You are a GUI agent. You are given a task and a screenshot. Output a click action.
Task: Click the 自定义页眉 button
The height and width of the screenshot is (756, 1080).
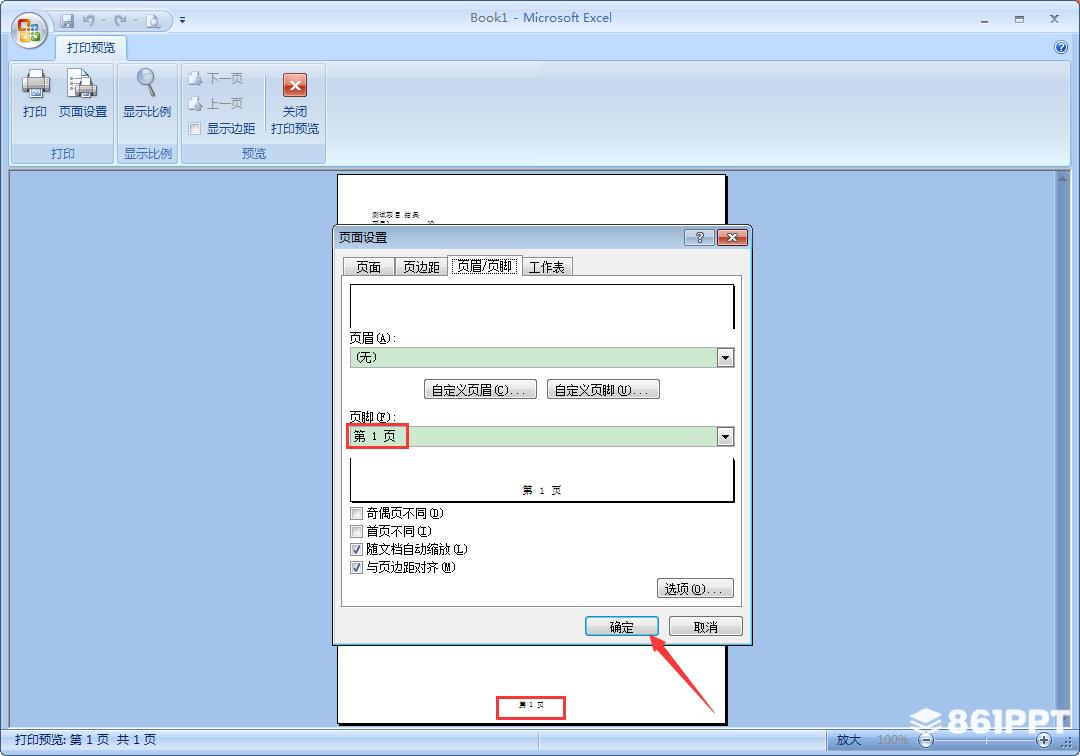click(479, 390)
